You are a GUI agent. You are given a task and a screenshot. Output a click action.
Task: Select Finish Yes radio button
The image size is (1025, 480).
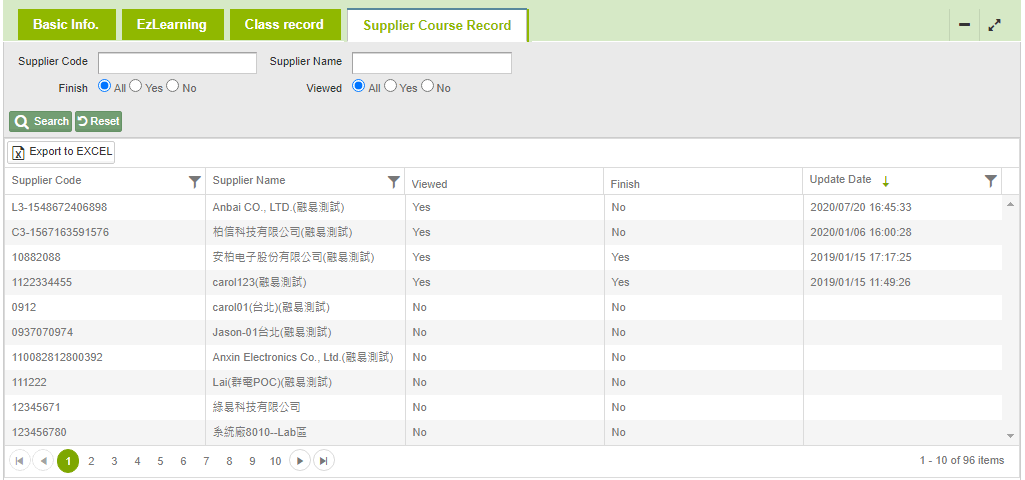[x=136, y=87]
